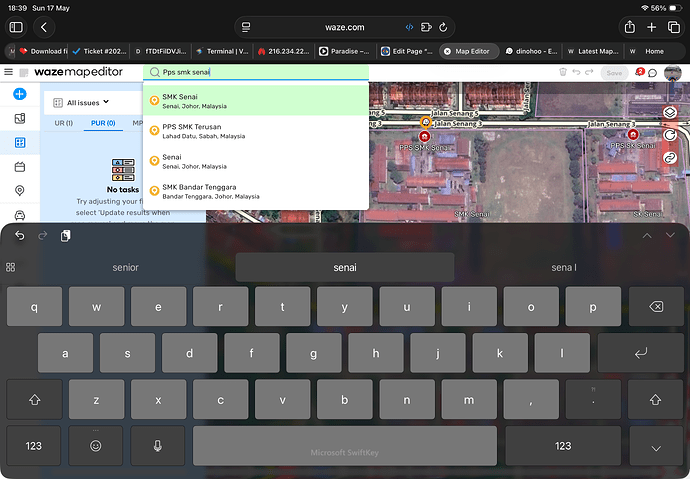
Task: Click the redo arrow in the editor toolbar
Action: [589, 72]
